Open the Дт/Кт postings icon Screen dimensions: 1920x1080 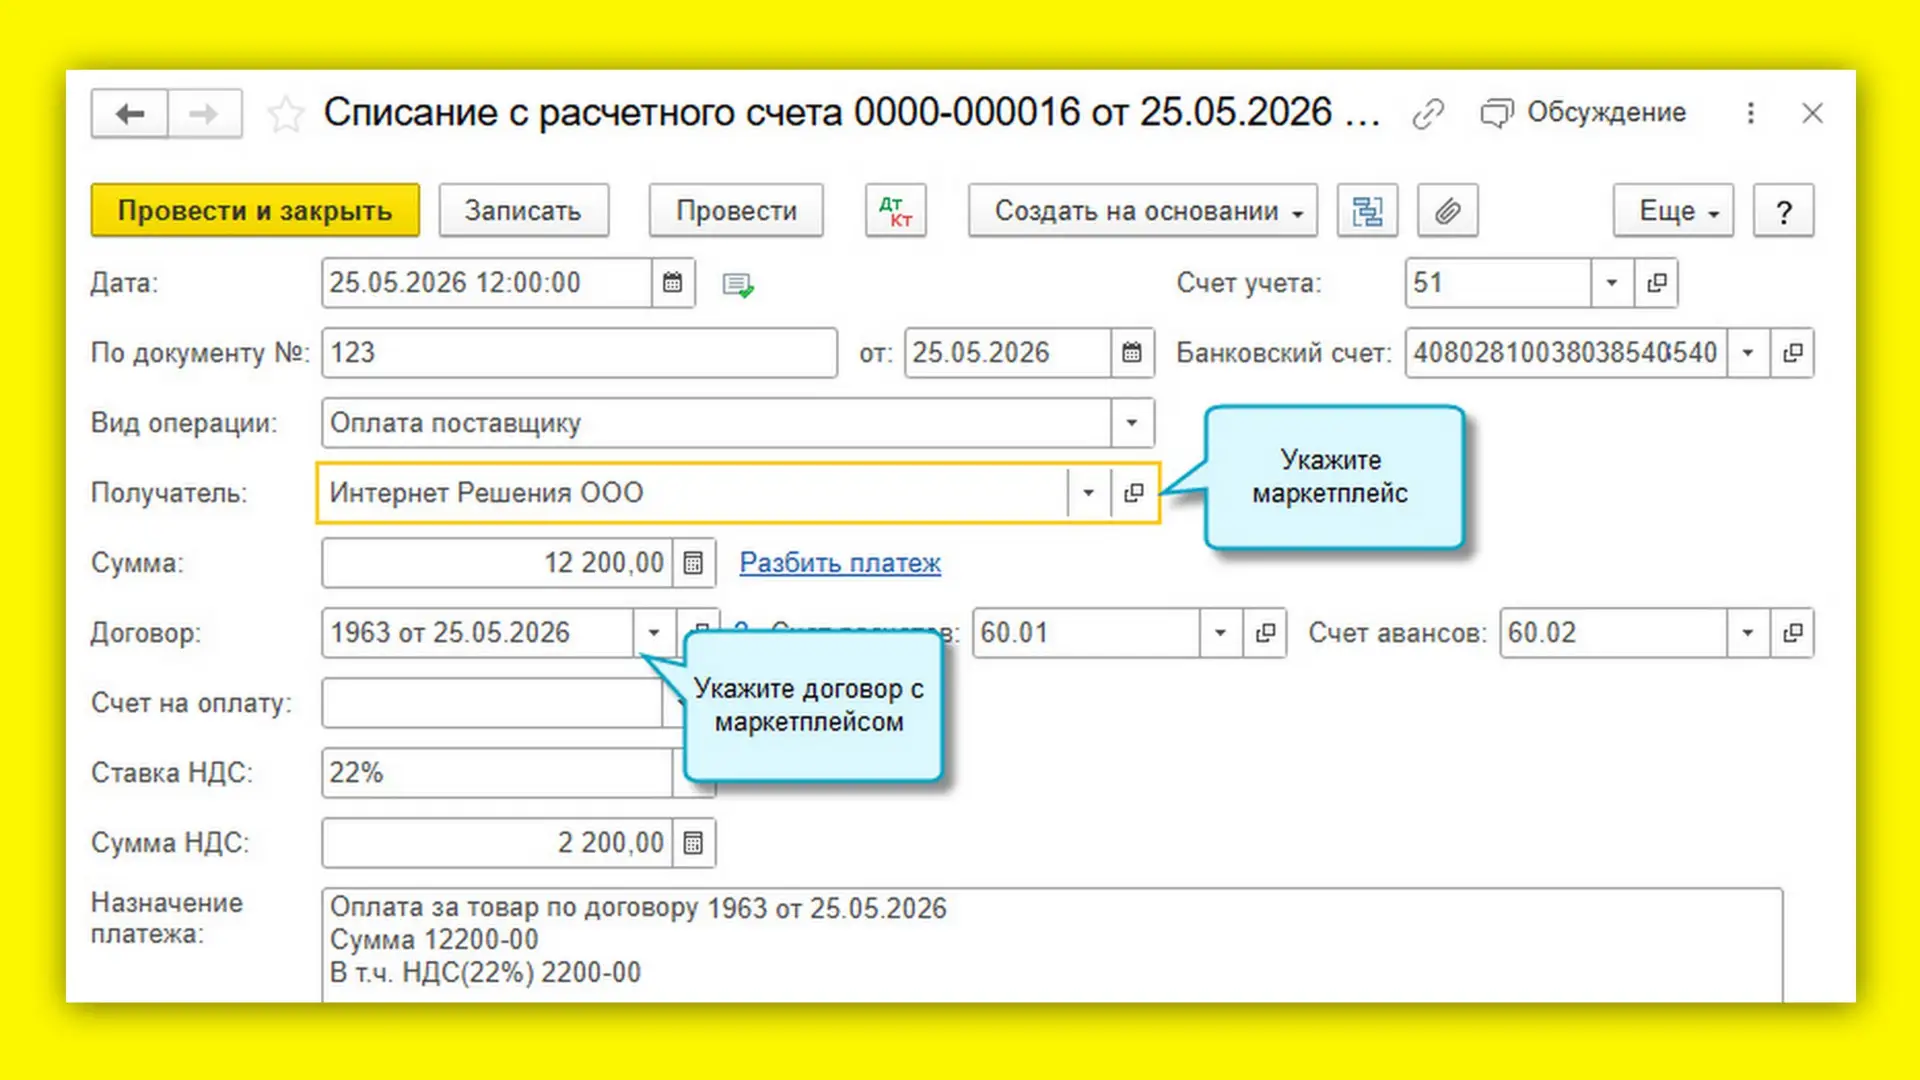click(x=895, y=211)
